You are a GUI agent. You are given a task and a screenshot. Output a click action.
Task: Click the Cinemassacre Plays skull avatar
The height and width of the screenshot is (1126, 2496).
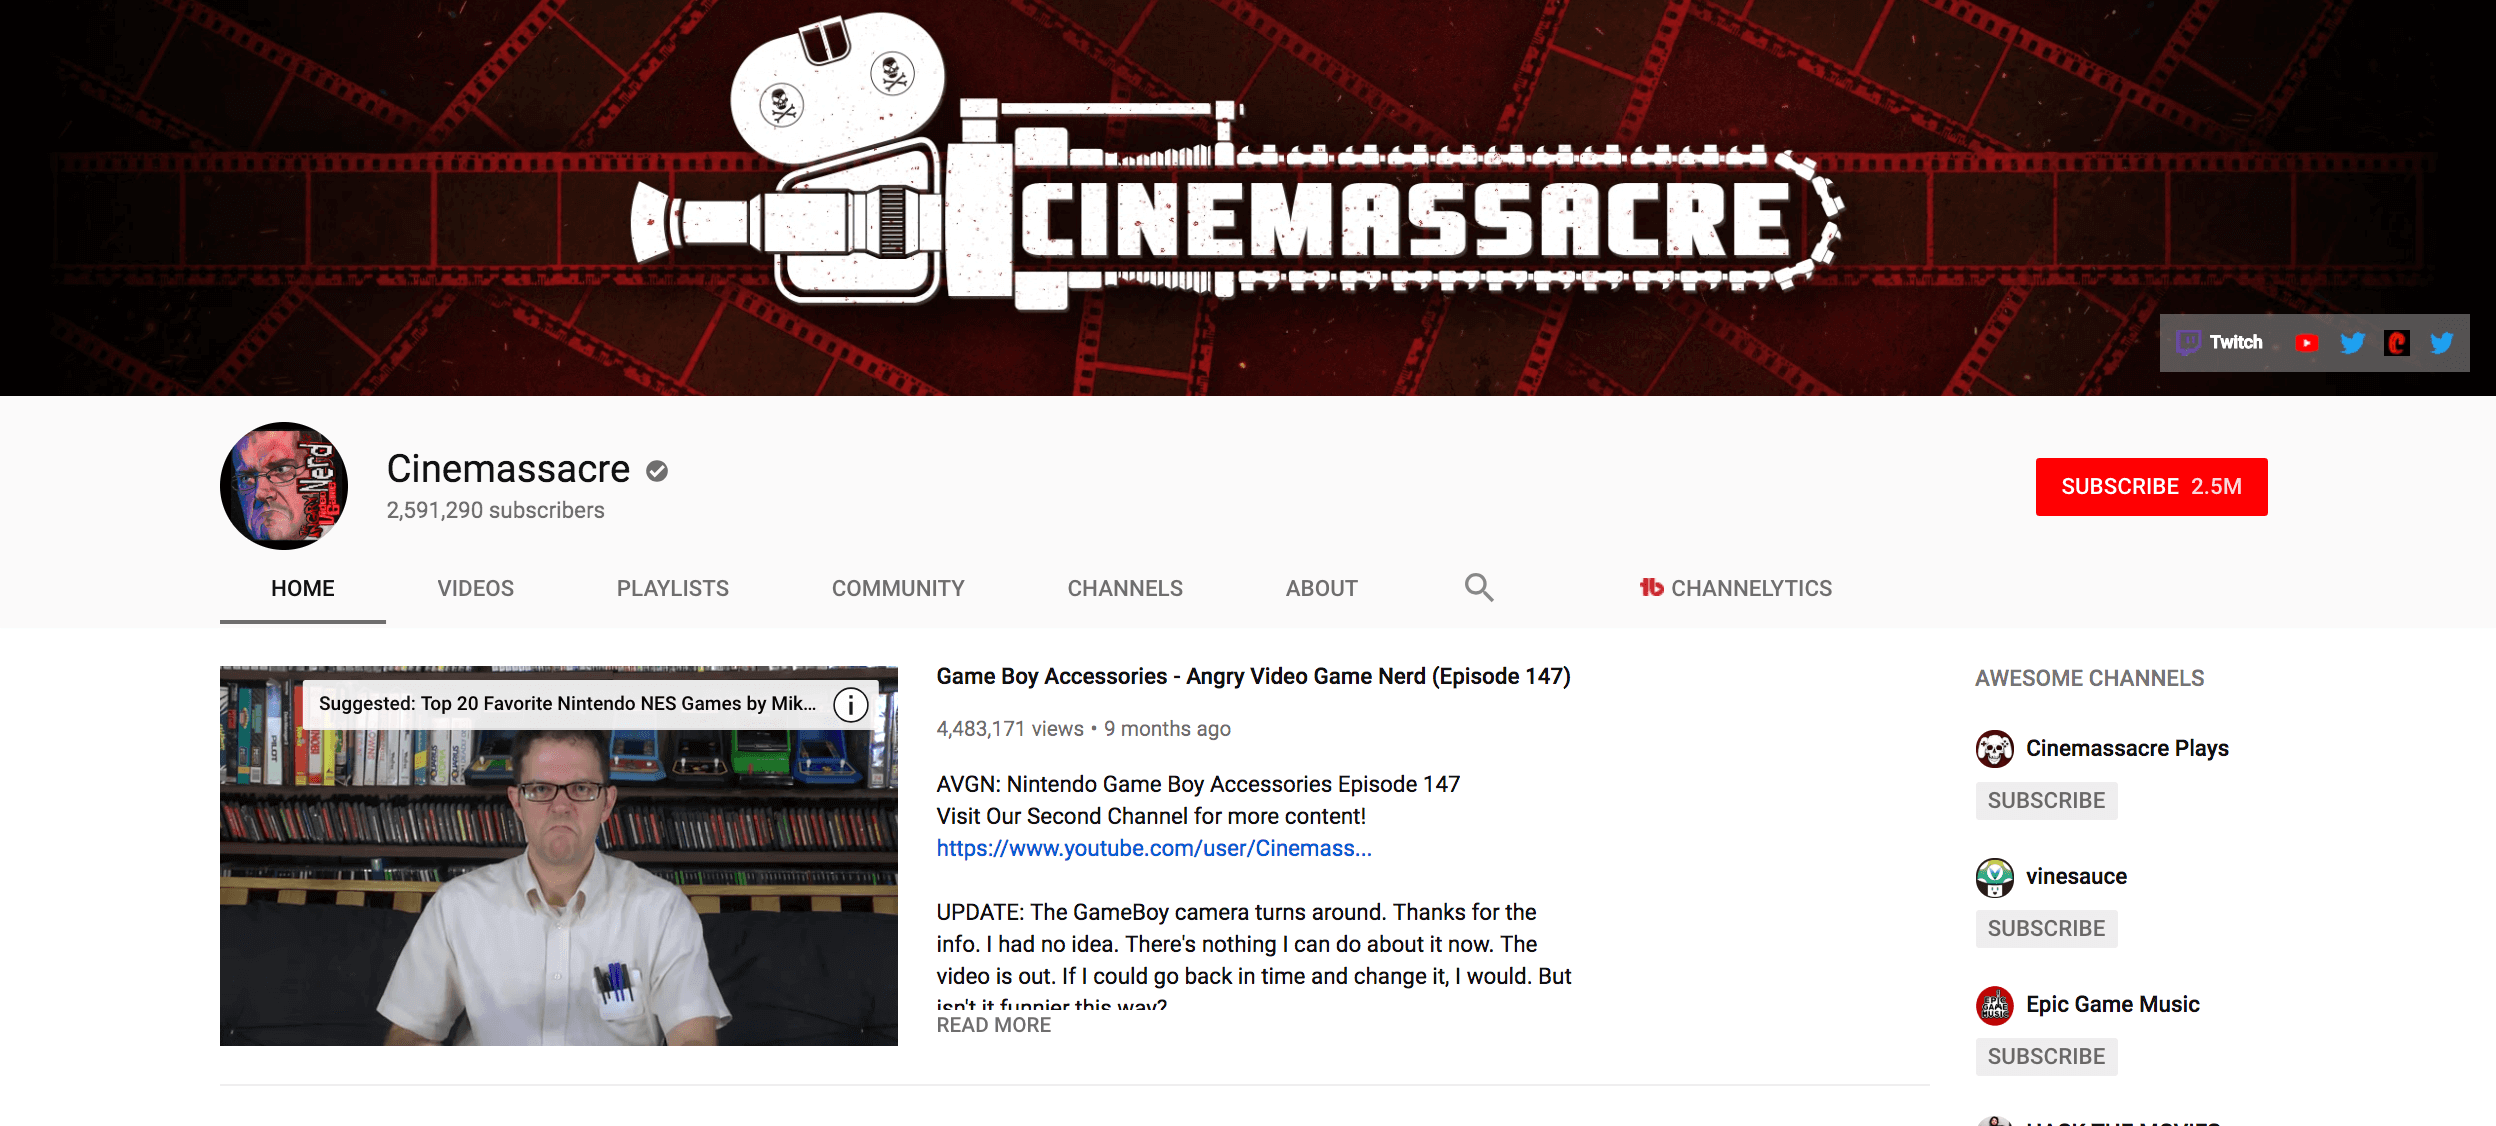point(1995,749)
